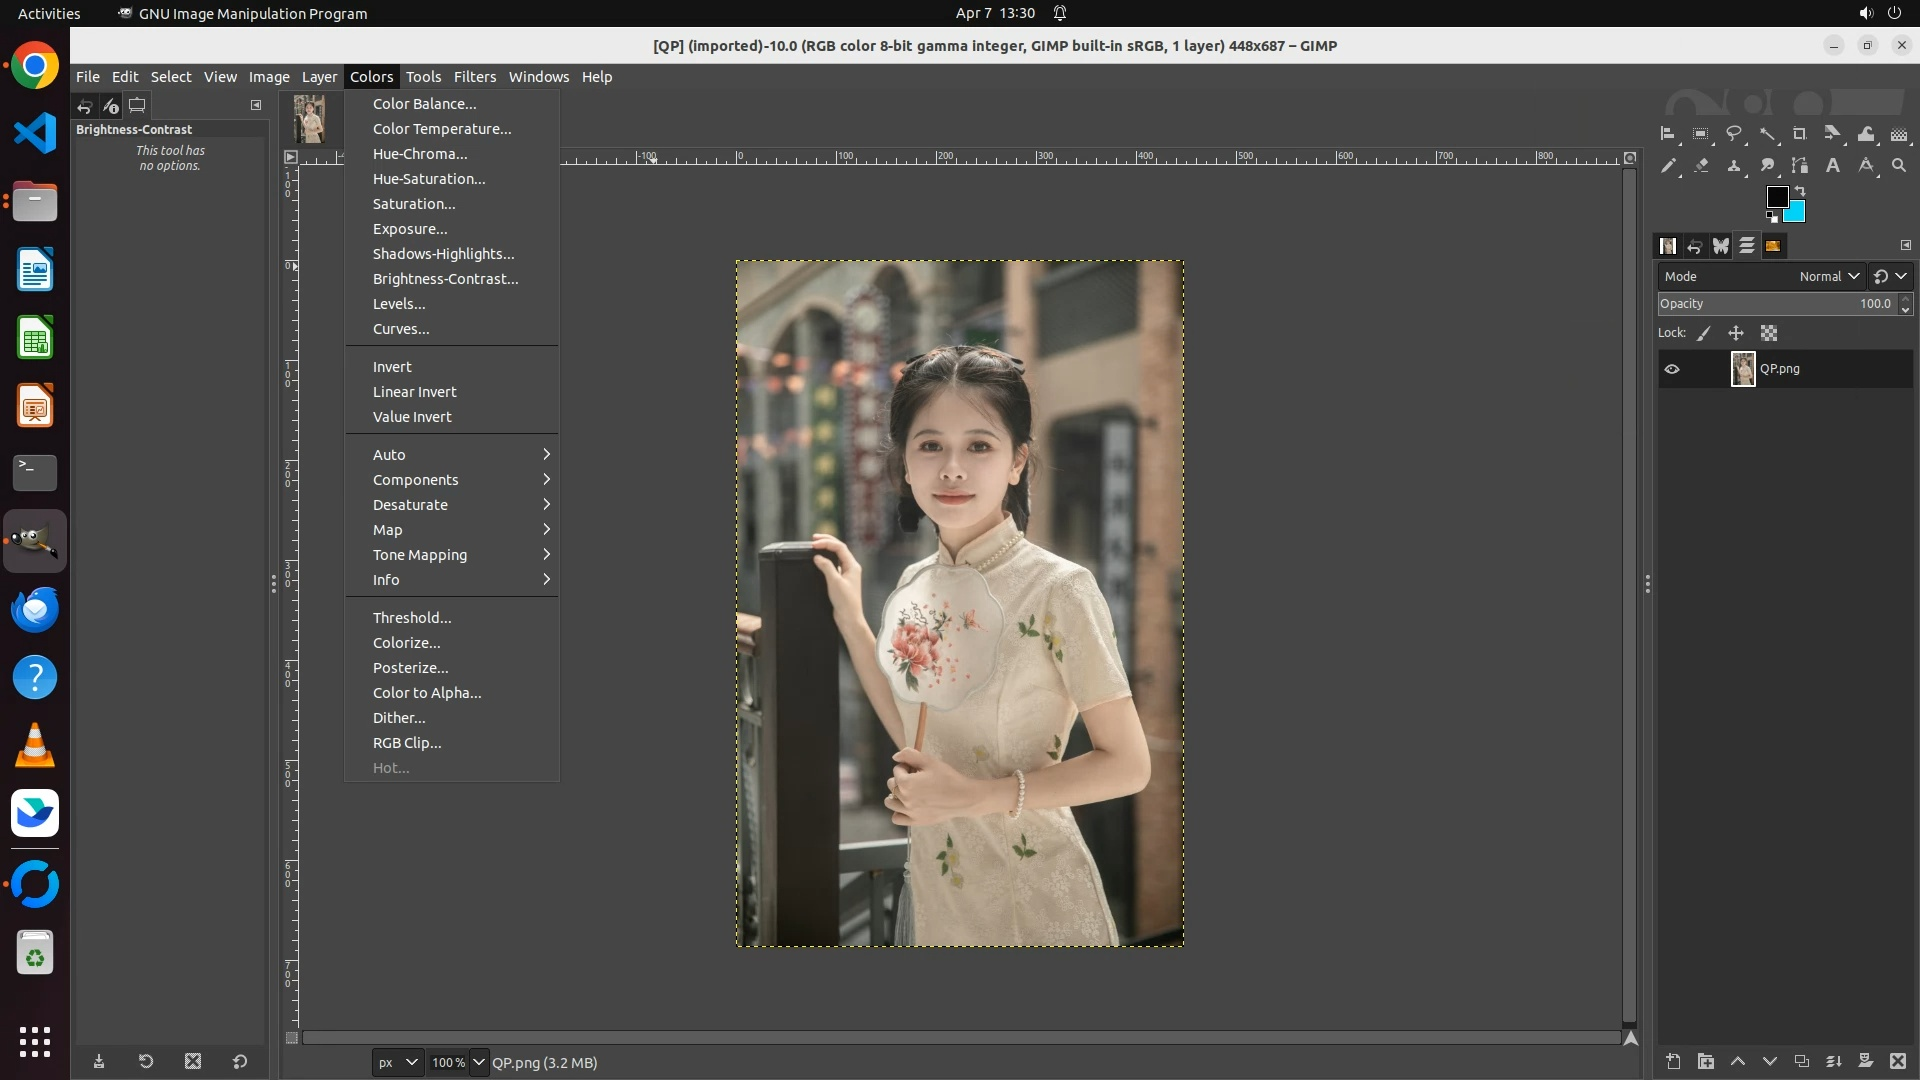
Task: Open the layer Mode Normal dropdown
Action: click(1828, 277)
